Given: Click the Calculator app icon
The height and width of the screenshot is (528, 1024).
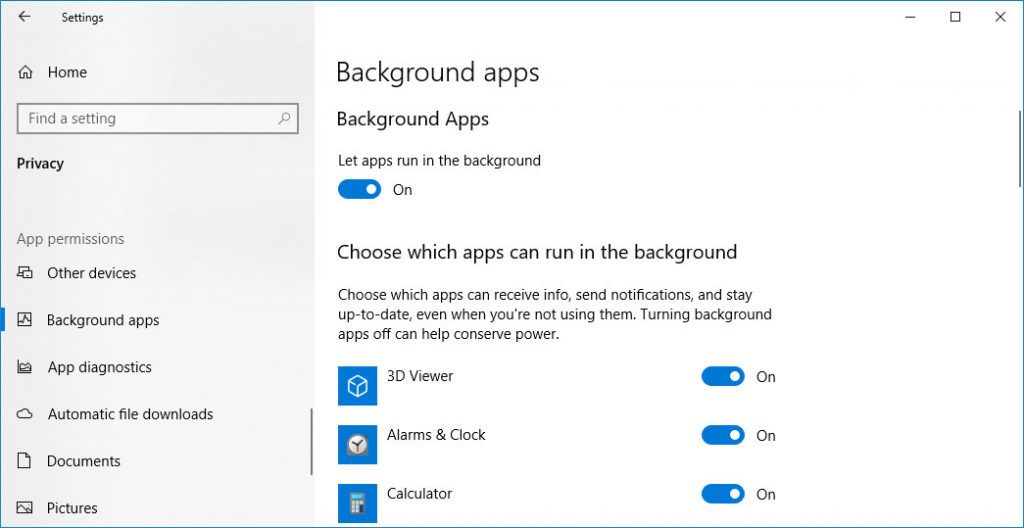Looking at the screenshot, I should (x=357, y=503).
